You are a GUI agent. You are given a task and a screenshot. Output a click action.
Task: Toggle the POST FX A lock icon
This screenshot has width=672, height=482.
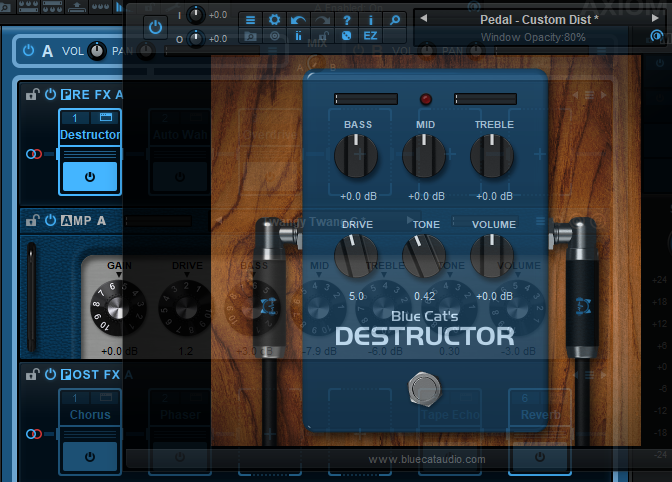pos(33,374)
